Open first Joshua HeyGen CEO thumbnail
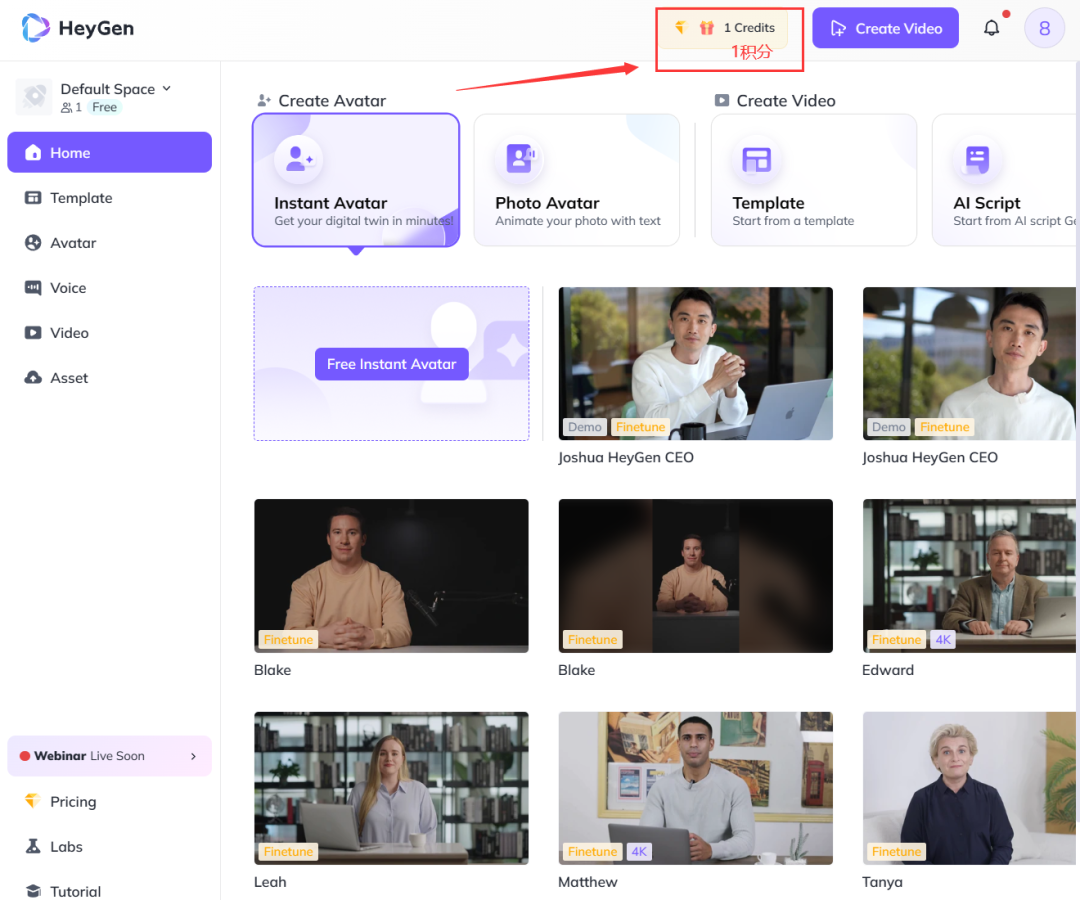Image resolution: width=1080 pixels, height=900 pixels. coord(695,364)
